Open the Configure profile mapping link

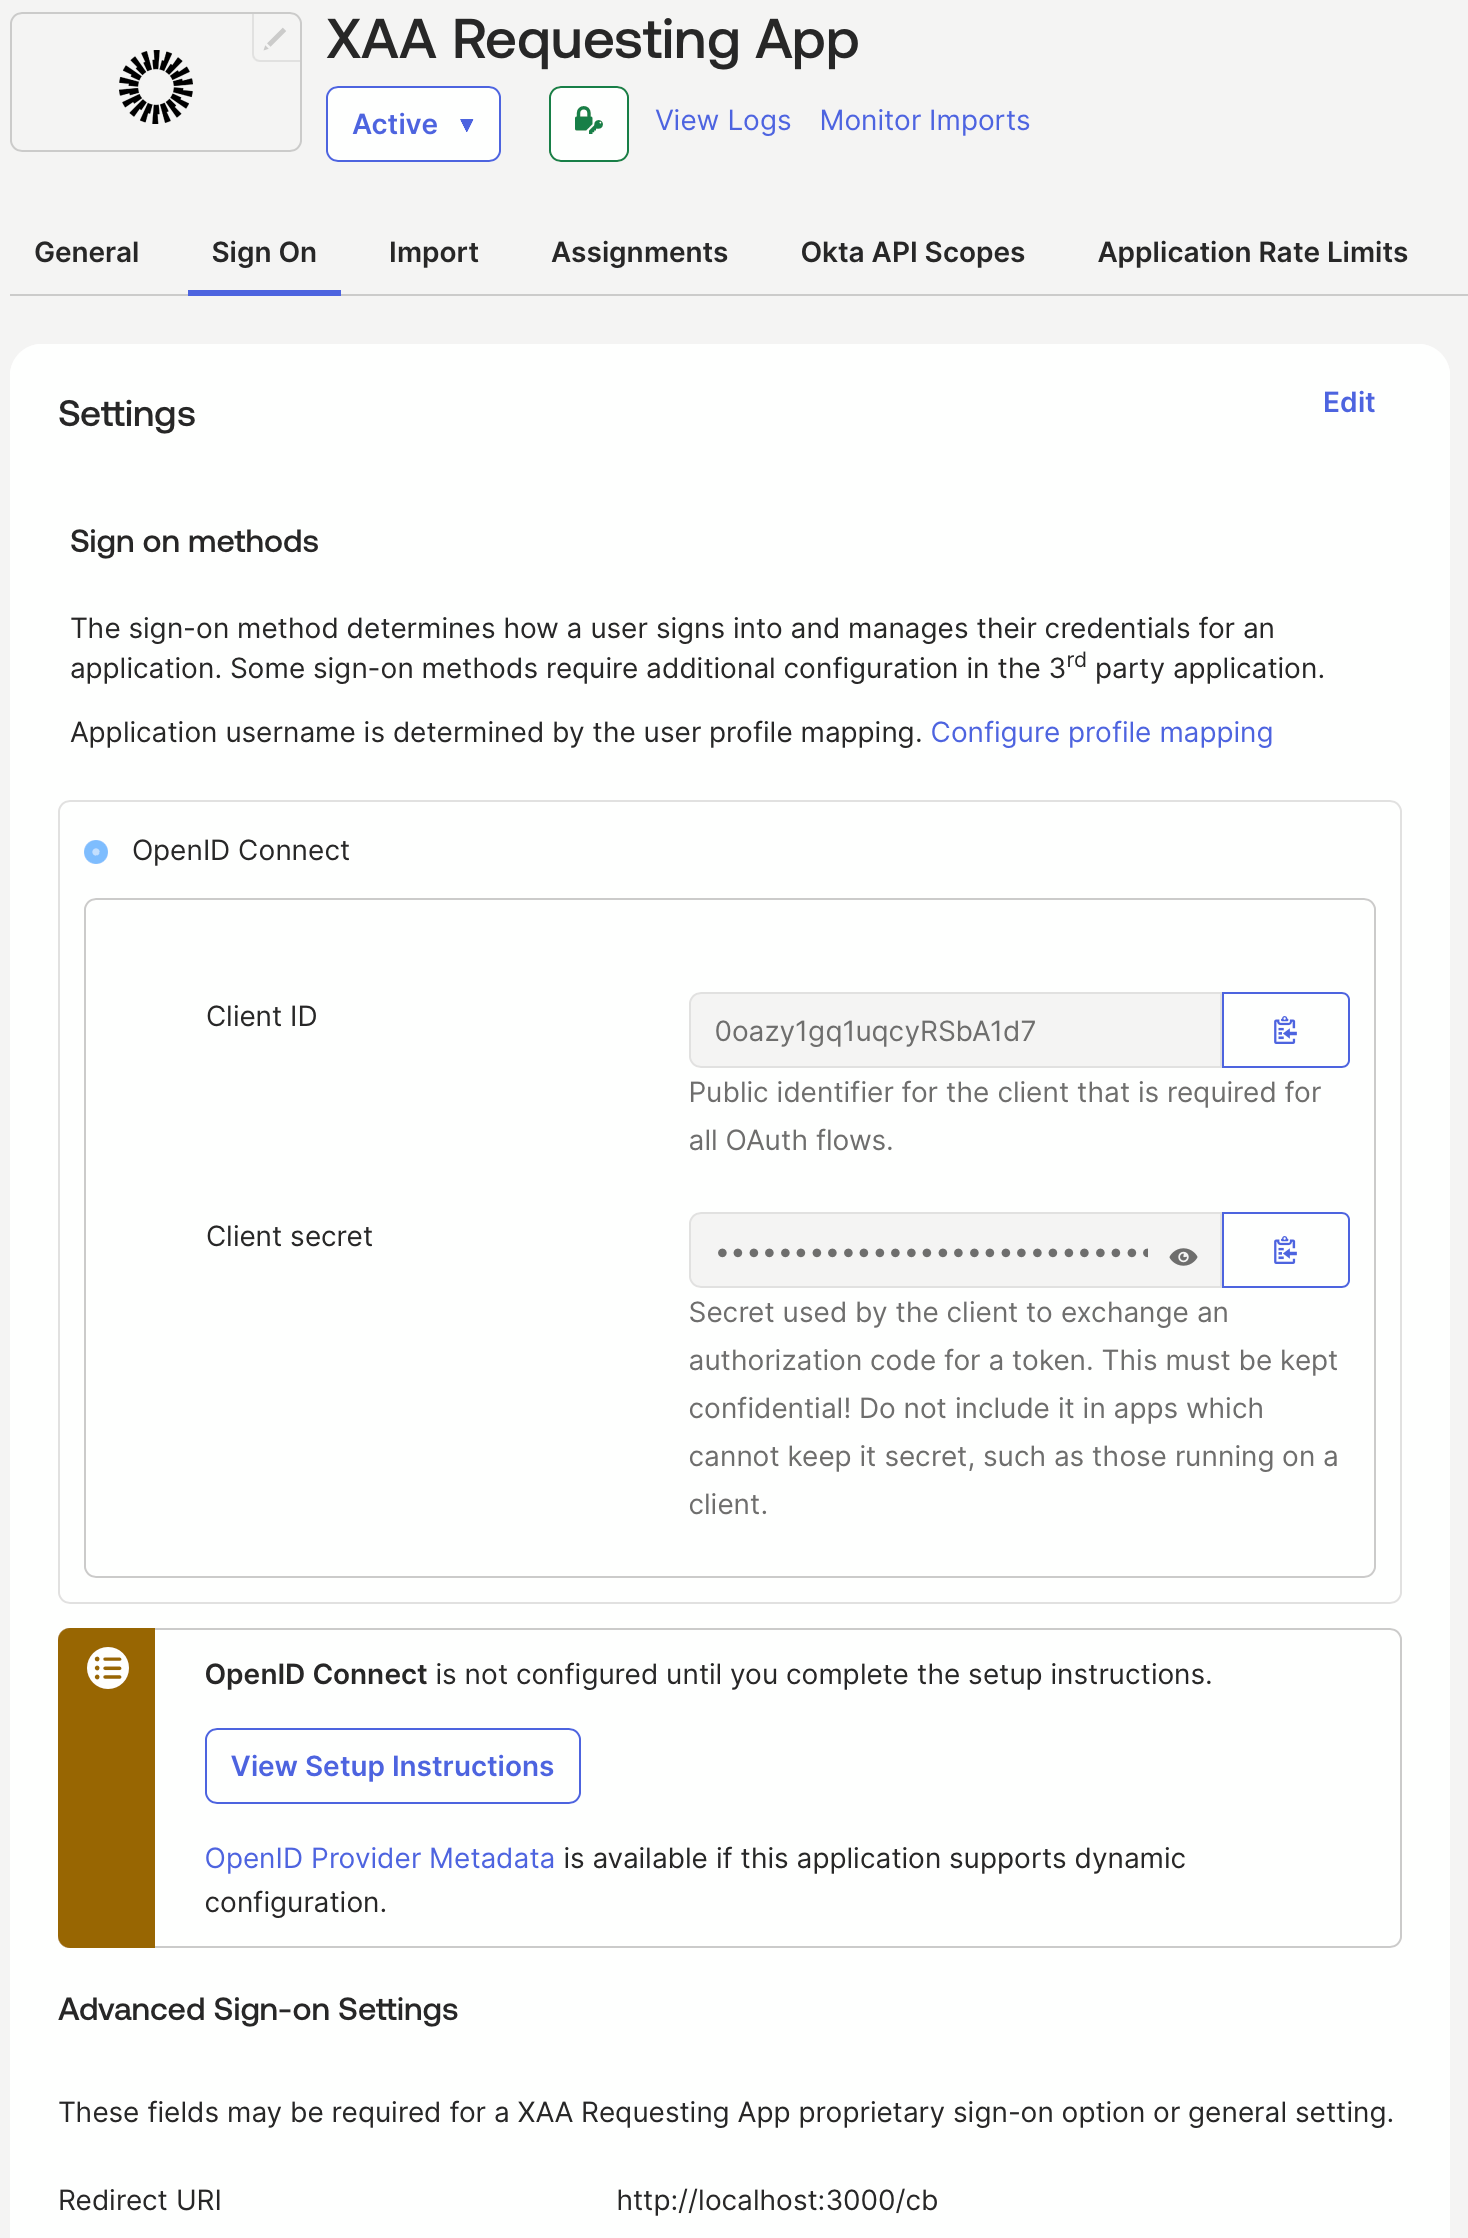(1102, 732)
